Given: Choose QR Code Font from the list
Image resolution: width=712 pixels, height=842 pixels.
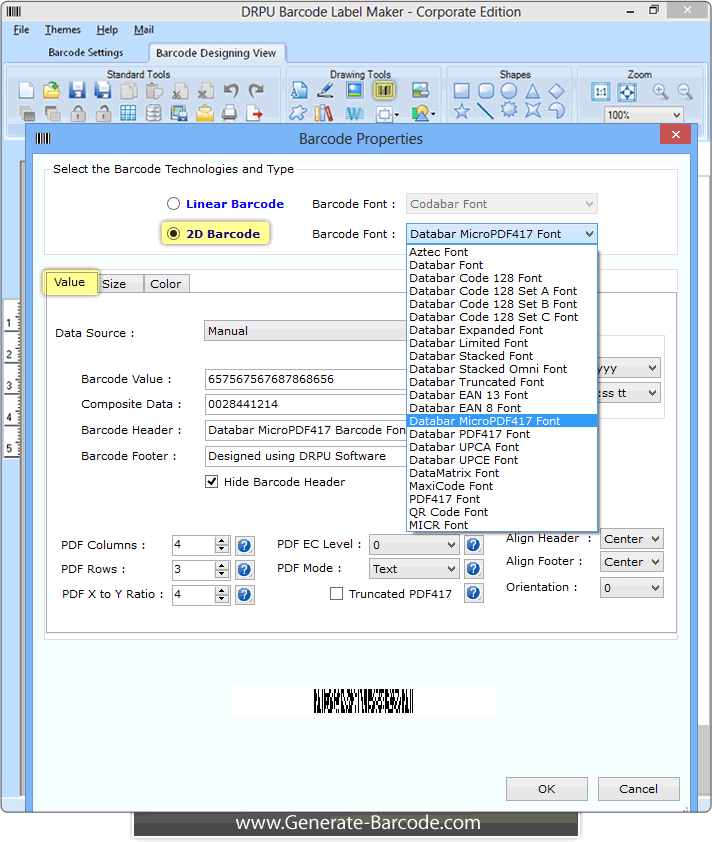Looking at the screenshot, I should (448, 512).
